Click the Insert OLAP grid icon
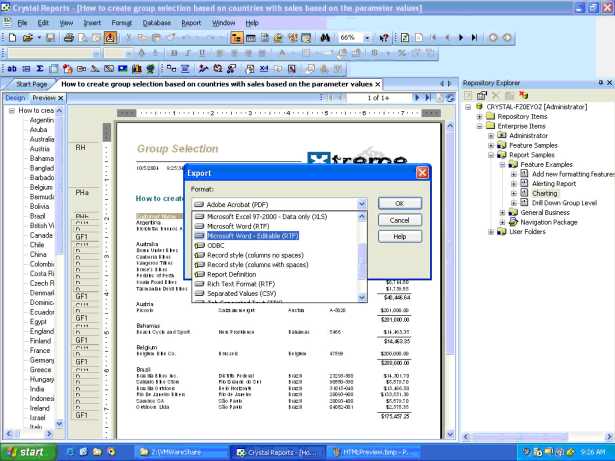The image size is (615, 461). tap(67, 69)
